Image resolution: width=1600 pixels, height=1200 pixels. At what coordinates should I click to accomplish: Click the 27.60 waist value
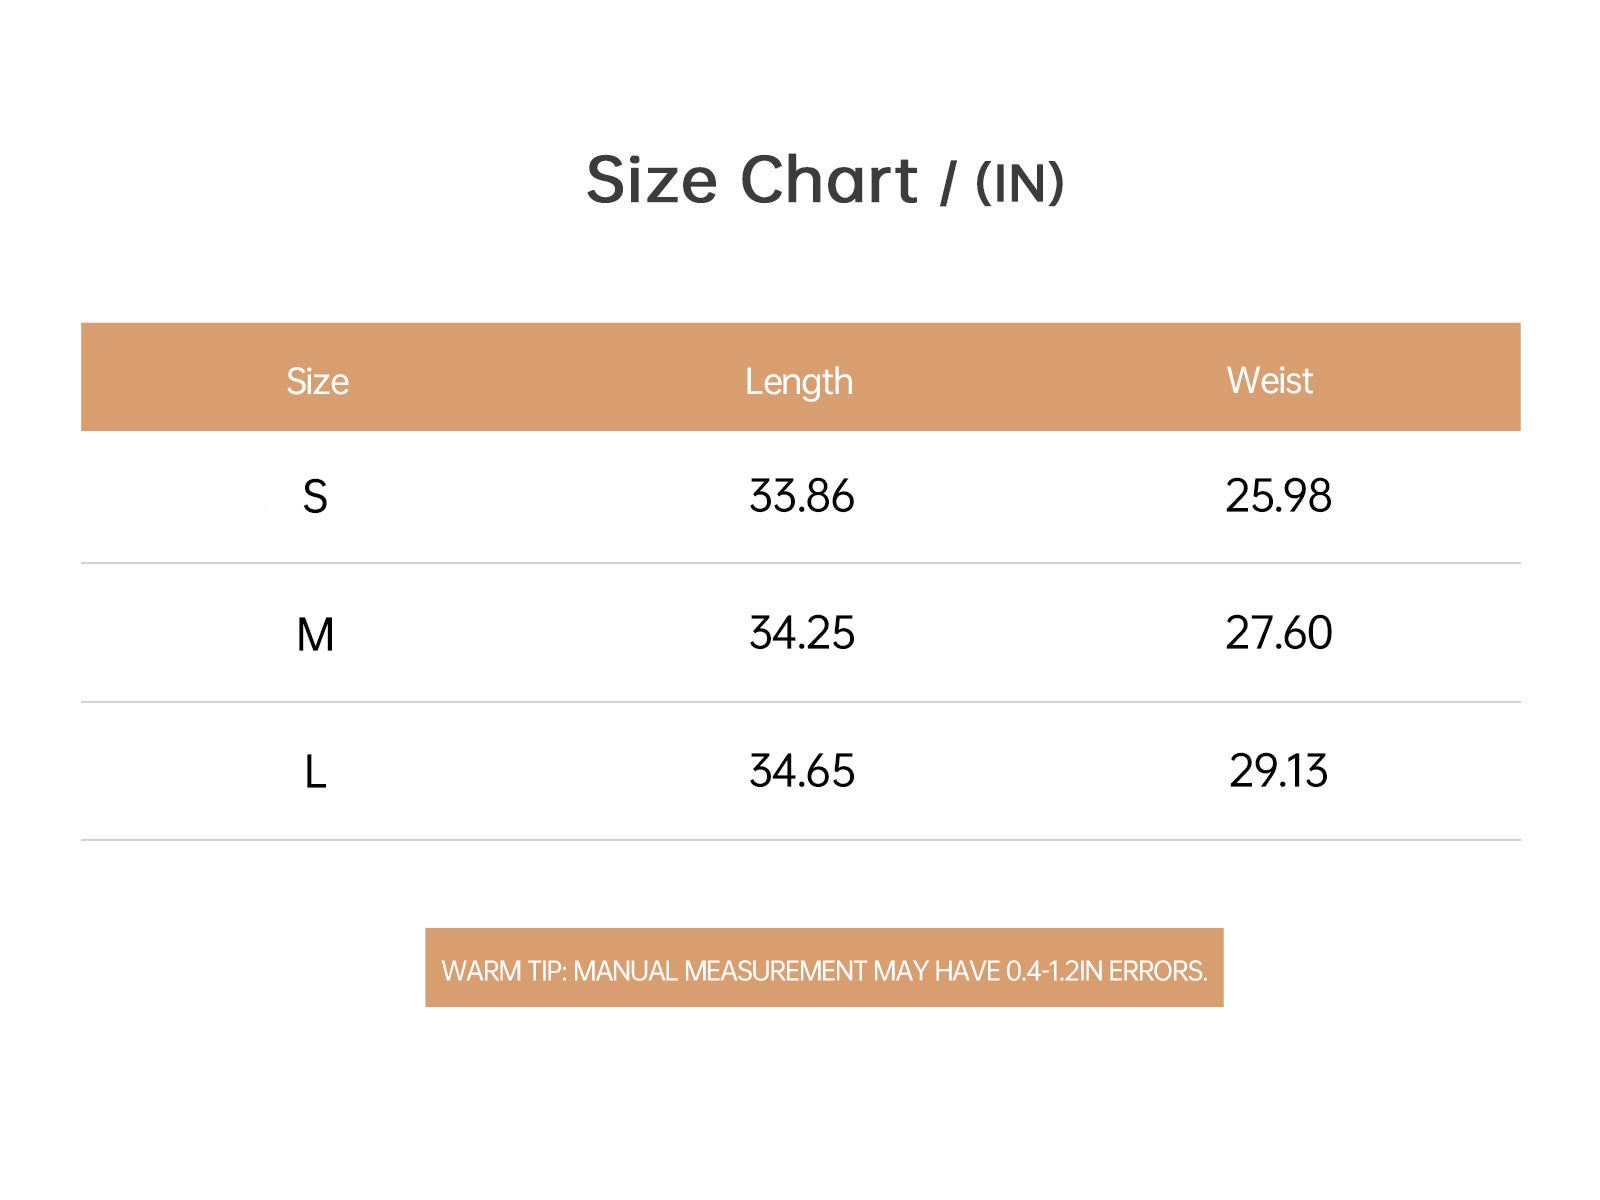tap(1278, 633)
